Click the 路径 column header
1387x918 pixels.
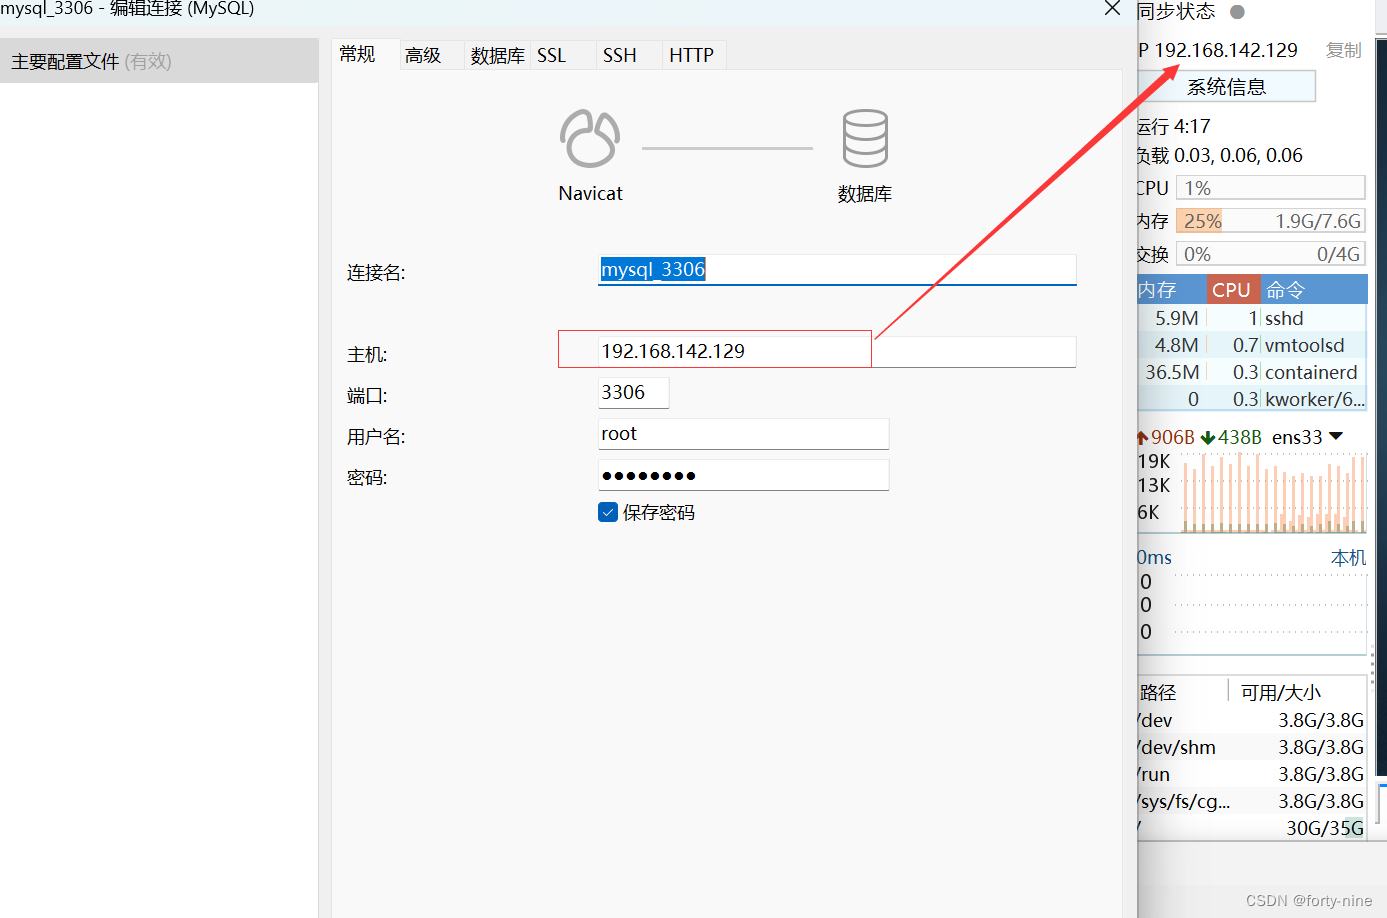point(1181,692)
